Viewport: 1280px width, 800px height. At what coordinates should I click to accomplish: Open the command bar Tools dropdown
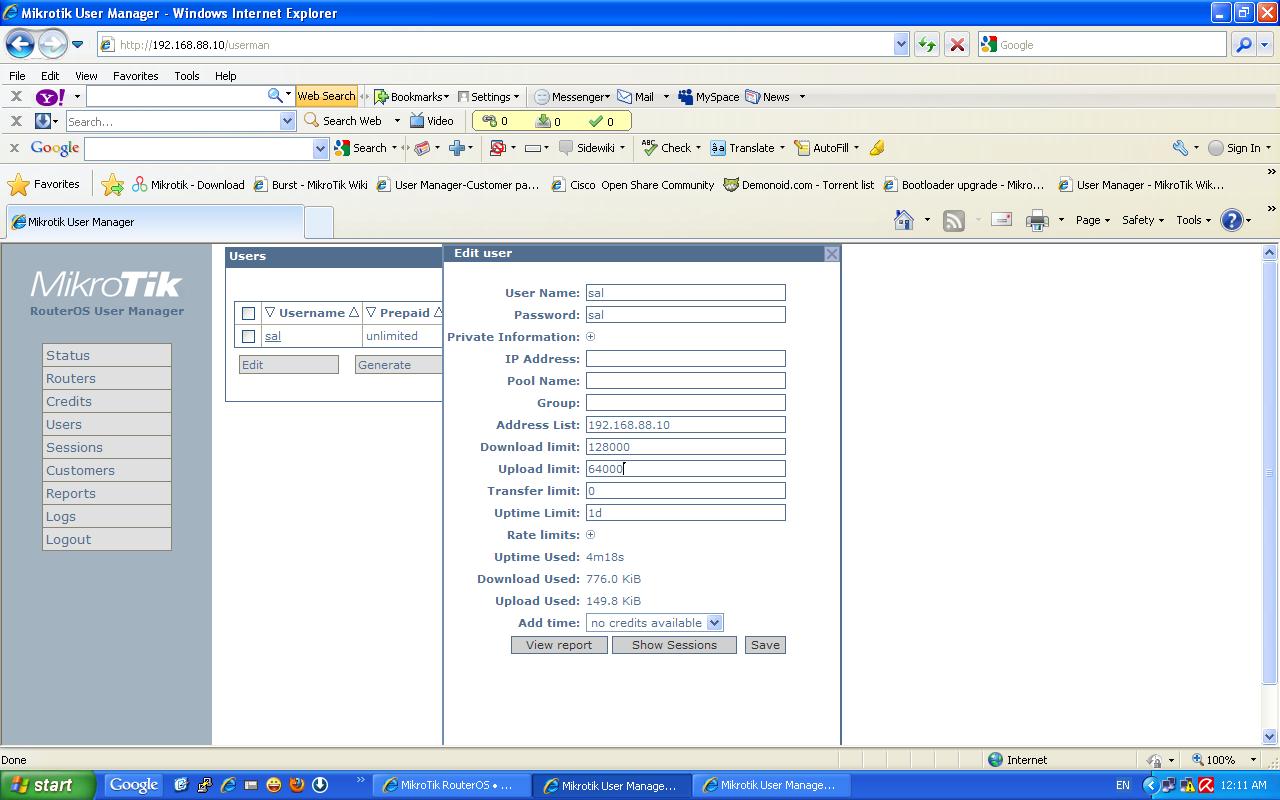pos(1193,220)
